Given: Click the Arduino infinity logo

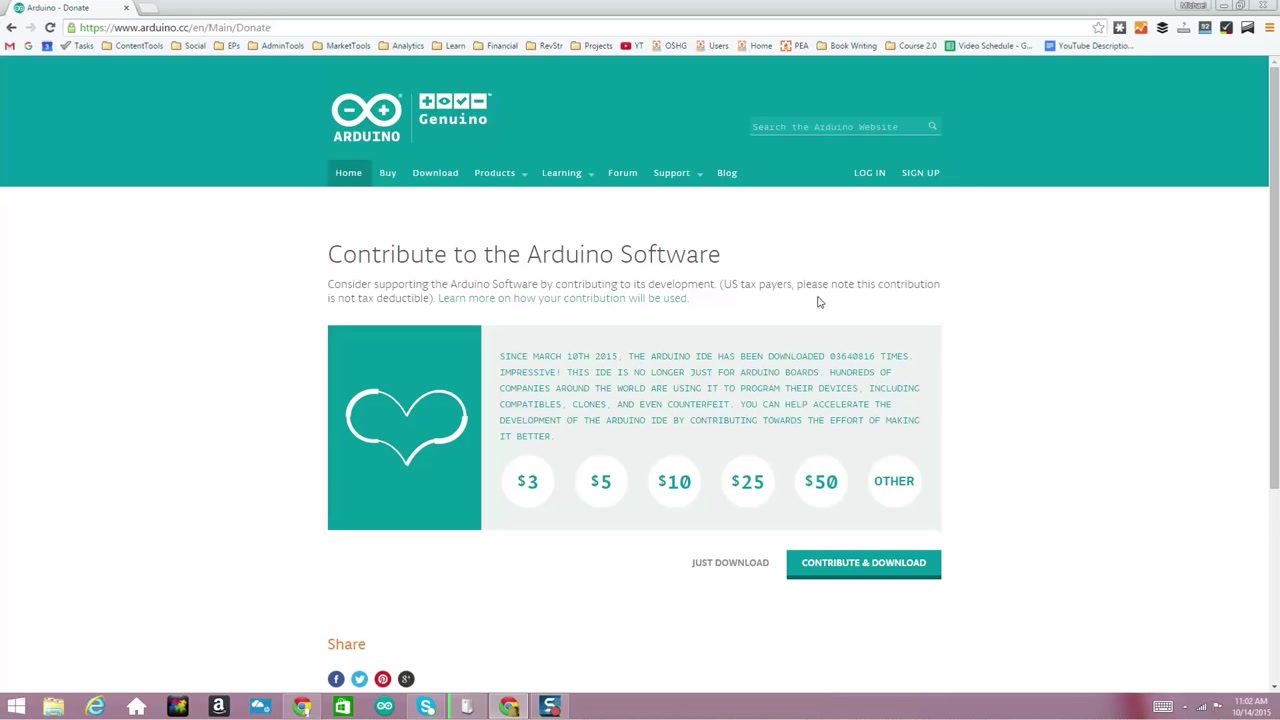Looking at the screenshot, I should pos(366,118).
